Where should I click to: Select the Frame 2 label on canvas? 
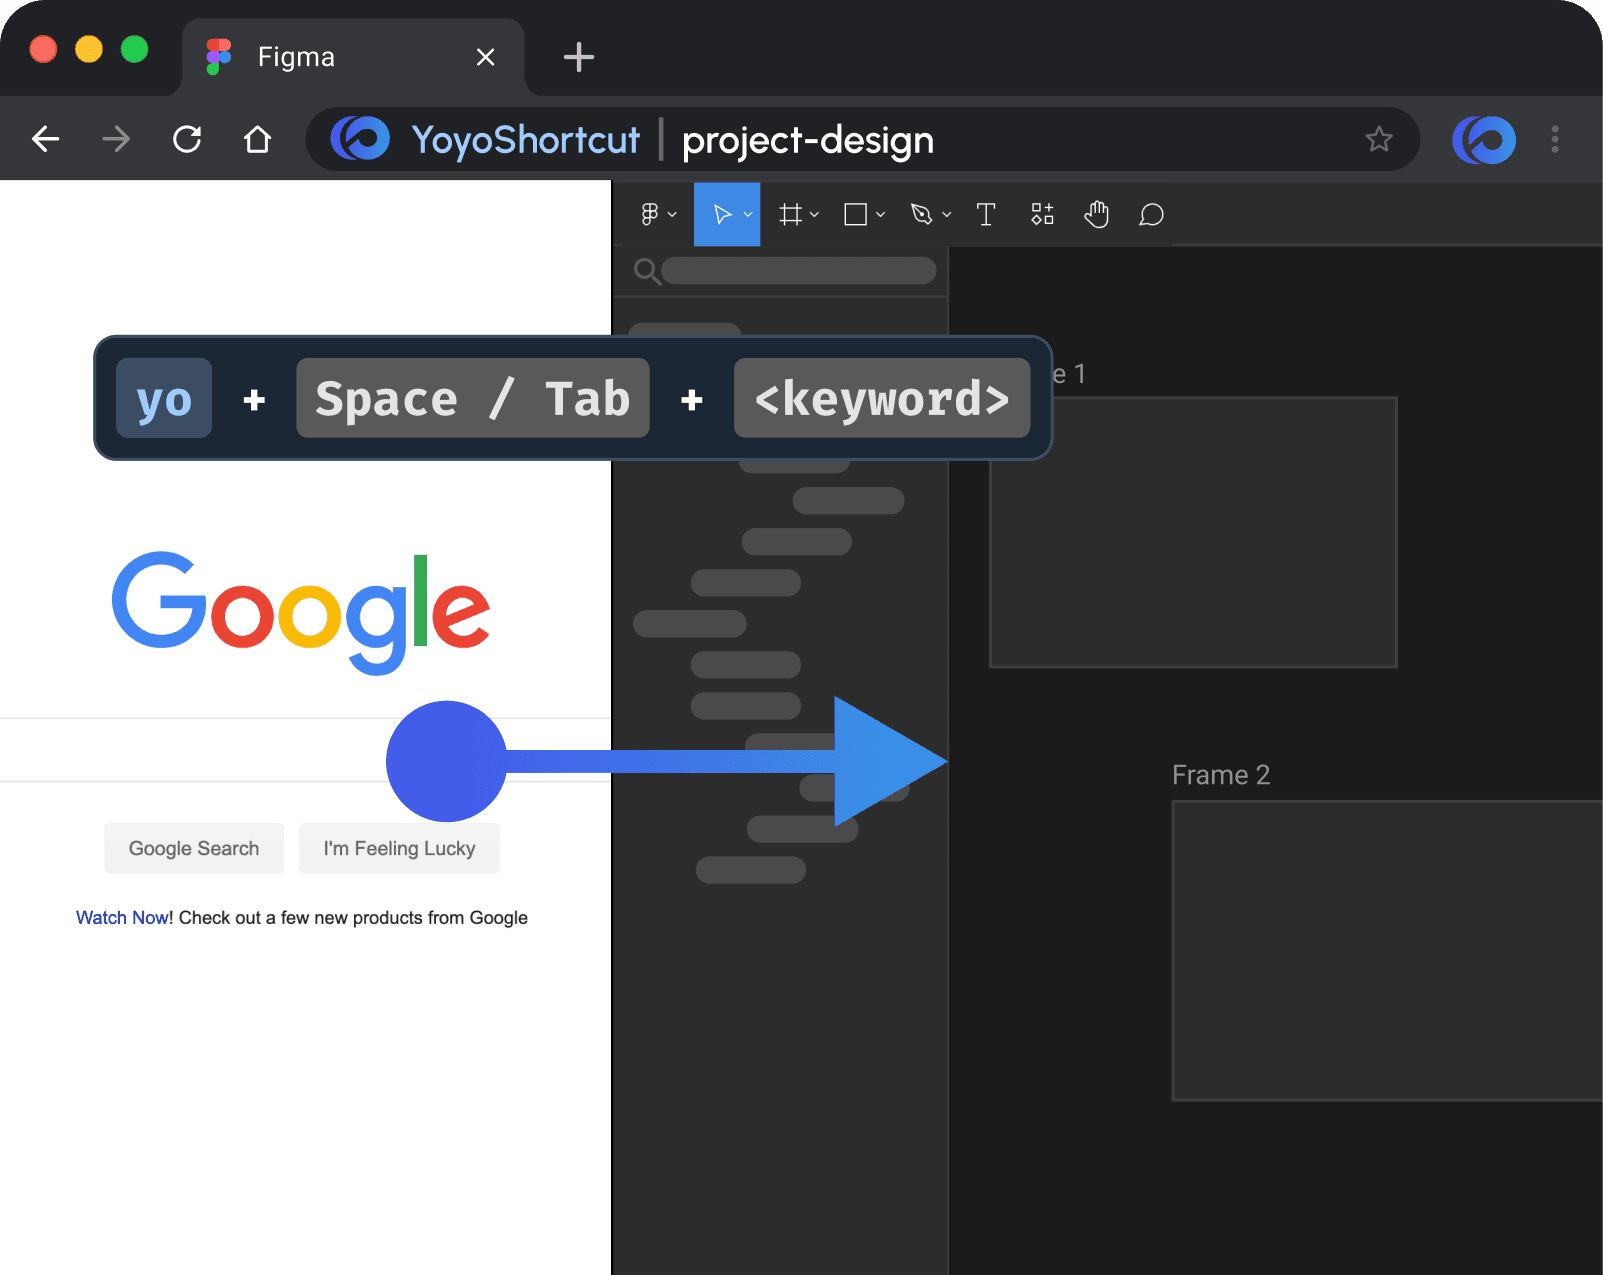point(1221,775)
